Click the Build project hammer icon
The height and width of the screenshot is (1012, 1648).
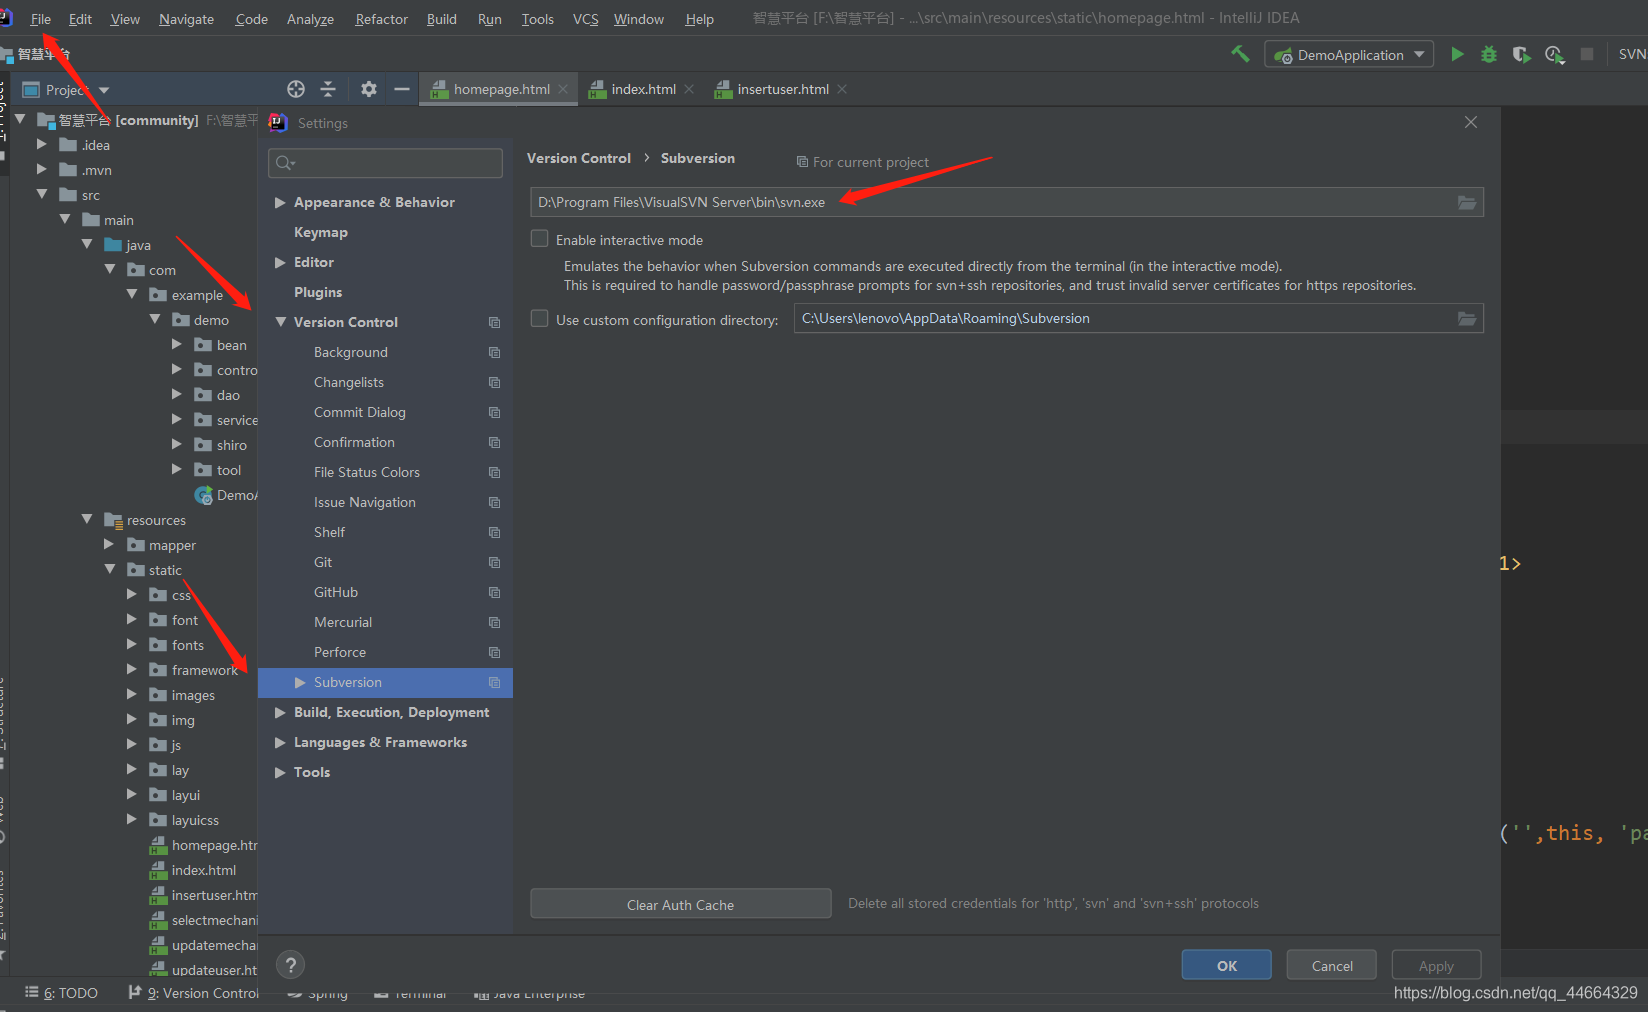[x=1240, y=54]
